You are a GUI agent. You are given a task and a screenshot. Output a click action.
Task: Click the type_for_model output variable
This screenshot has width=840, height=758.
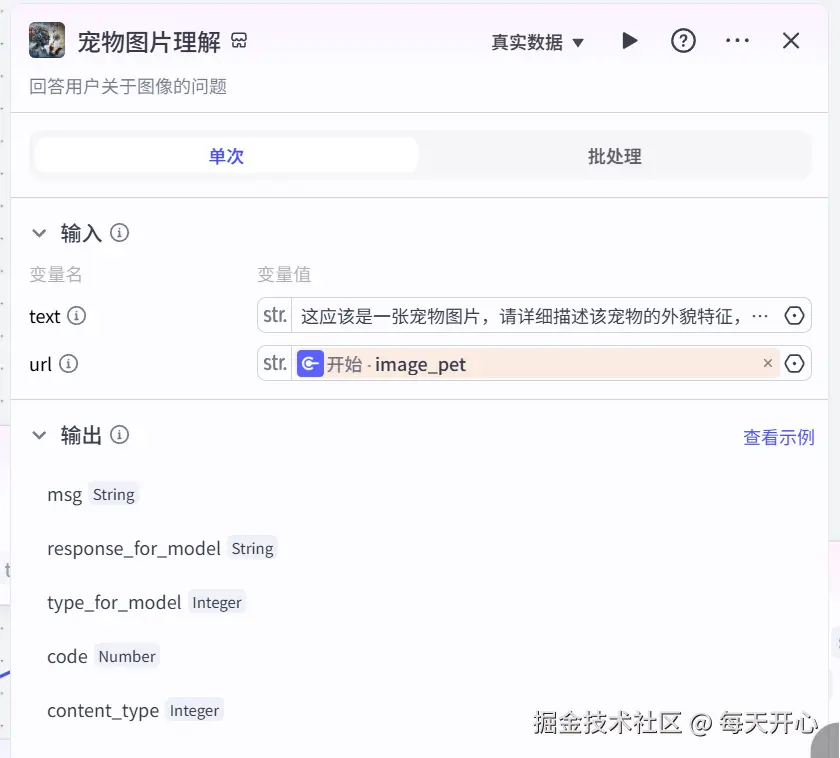pyautogui.click(x=114, y=603)
